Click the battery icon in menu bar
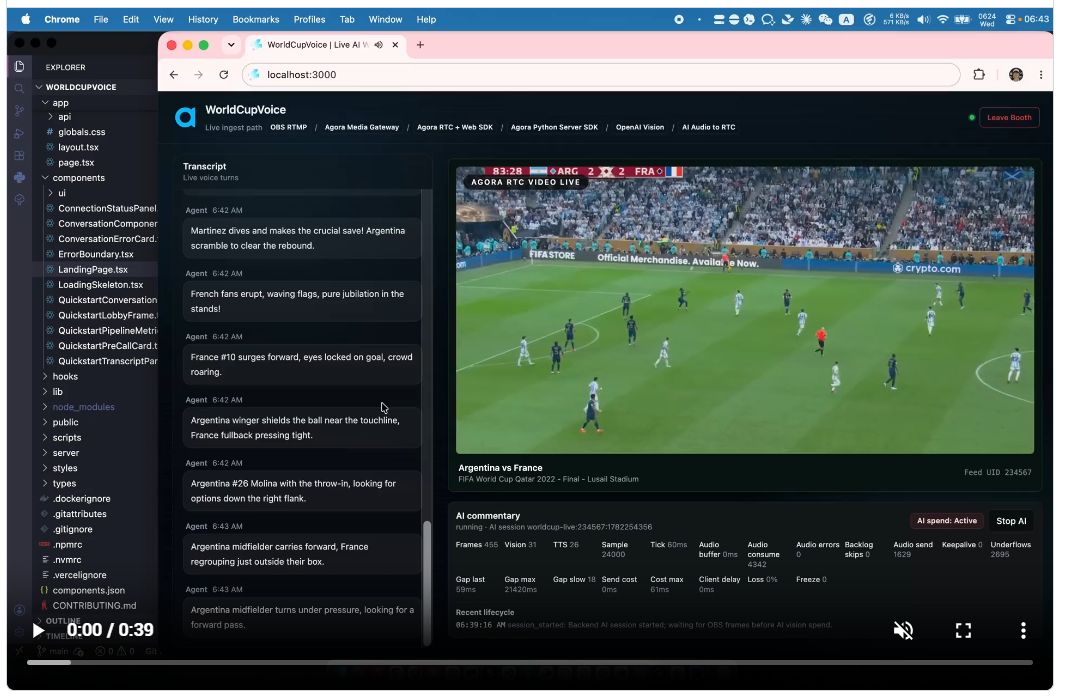 pos(962,19)
